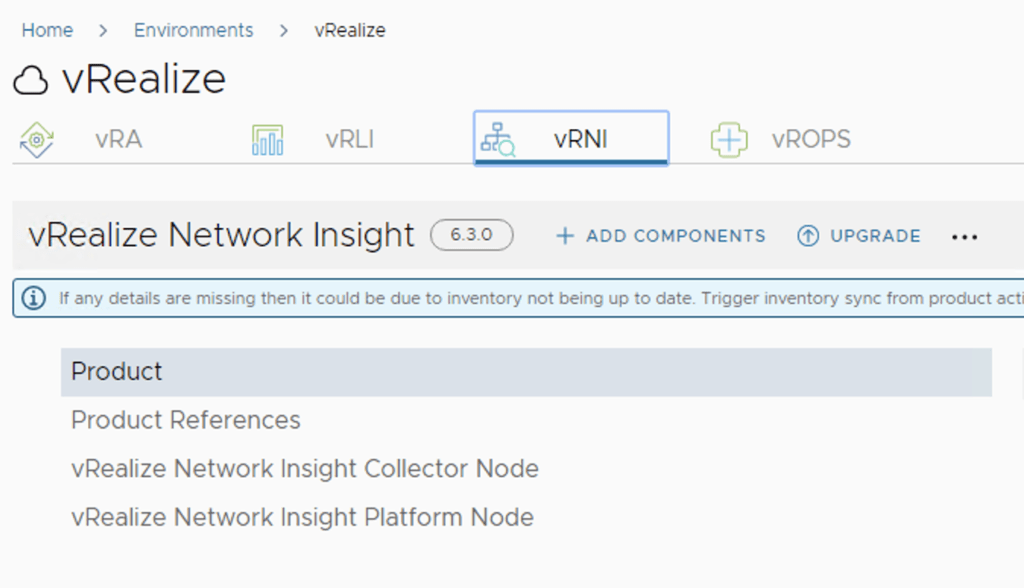Click the vRealize Network Insight heading
Screen dimensions: 1024x588
point(221,235)
